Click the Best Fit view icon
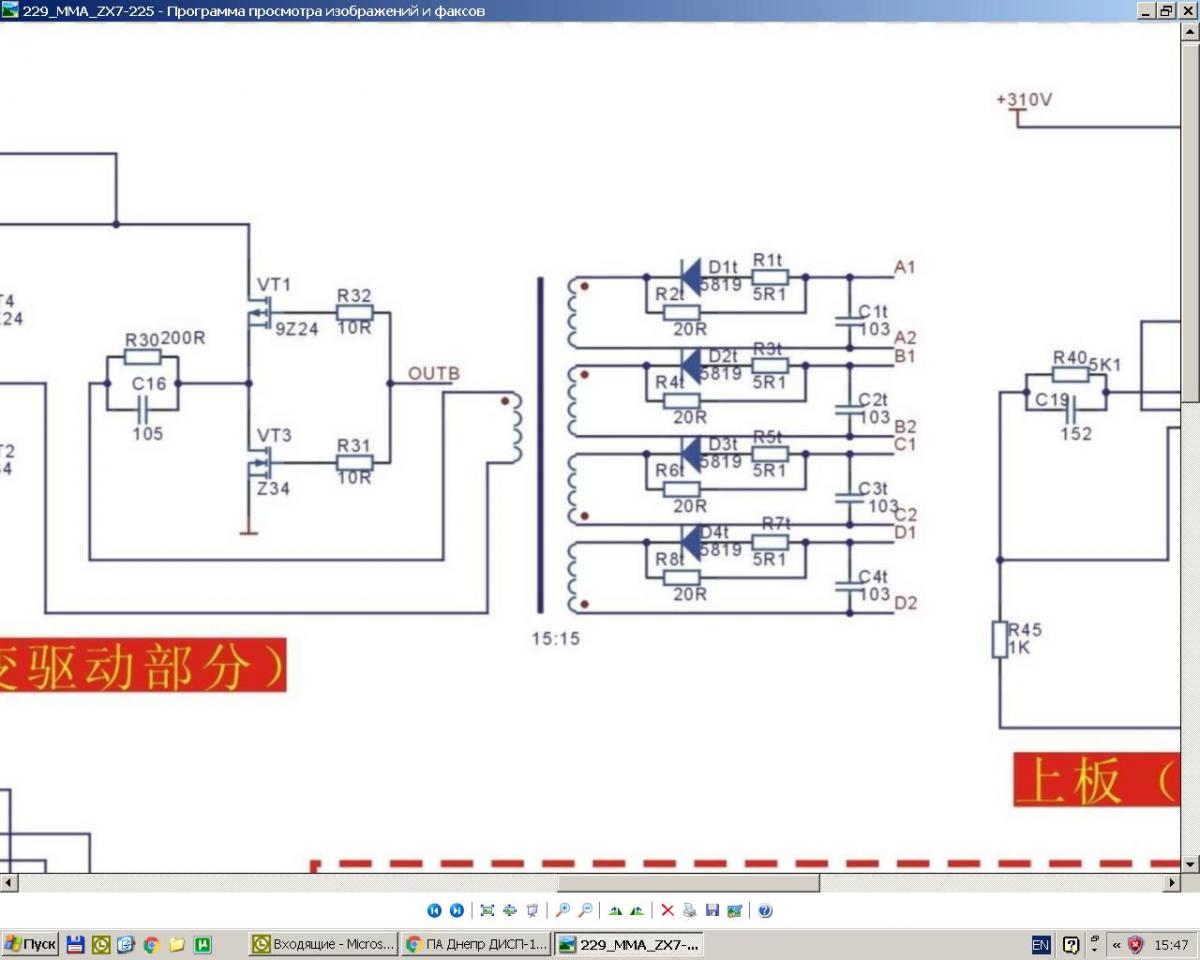The width and height of the screenshot is (1200, 960). click(x=487, y=910)
